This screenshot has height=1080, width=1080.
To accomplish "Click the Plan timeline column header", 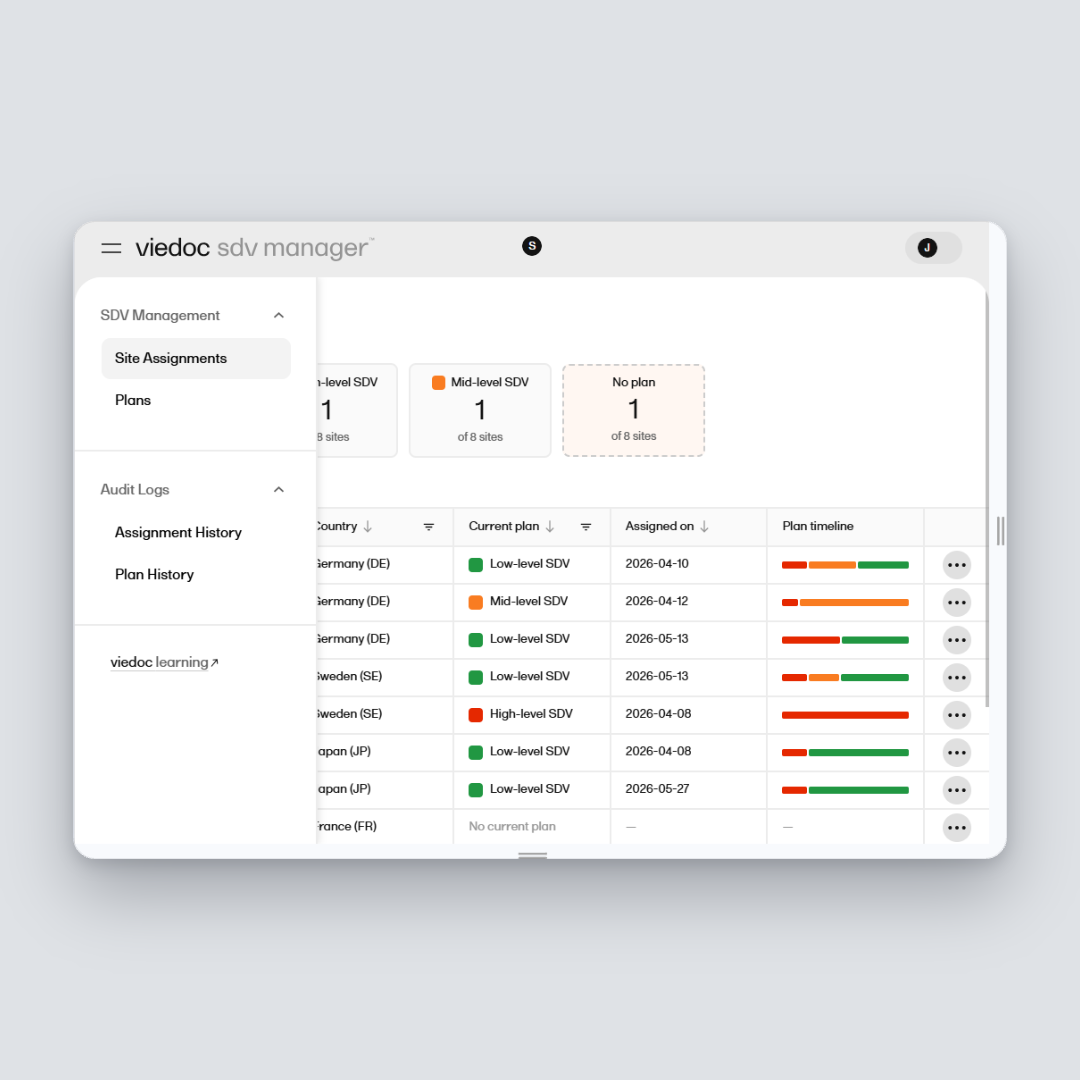I will click(x=818, y=526).
